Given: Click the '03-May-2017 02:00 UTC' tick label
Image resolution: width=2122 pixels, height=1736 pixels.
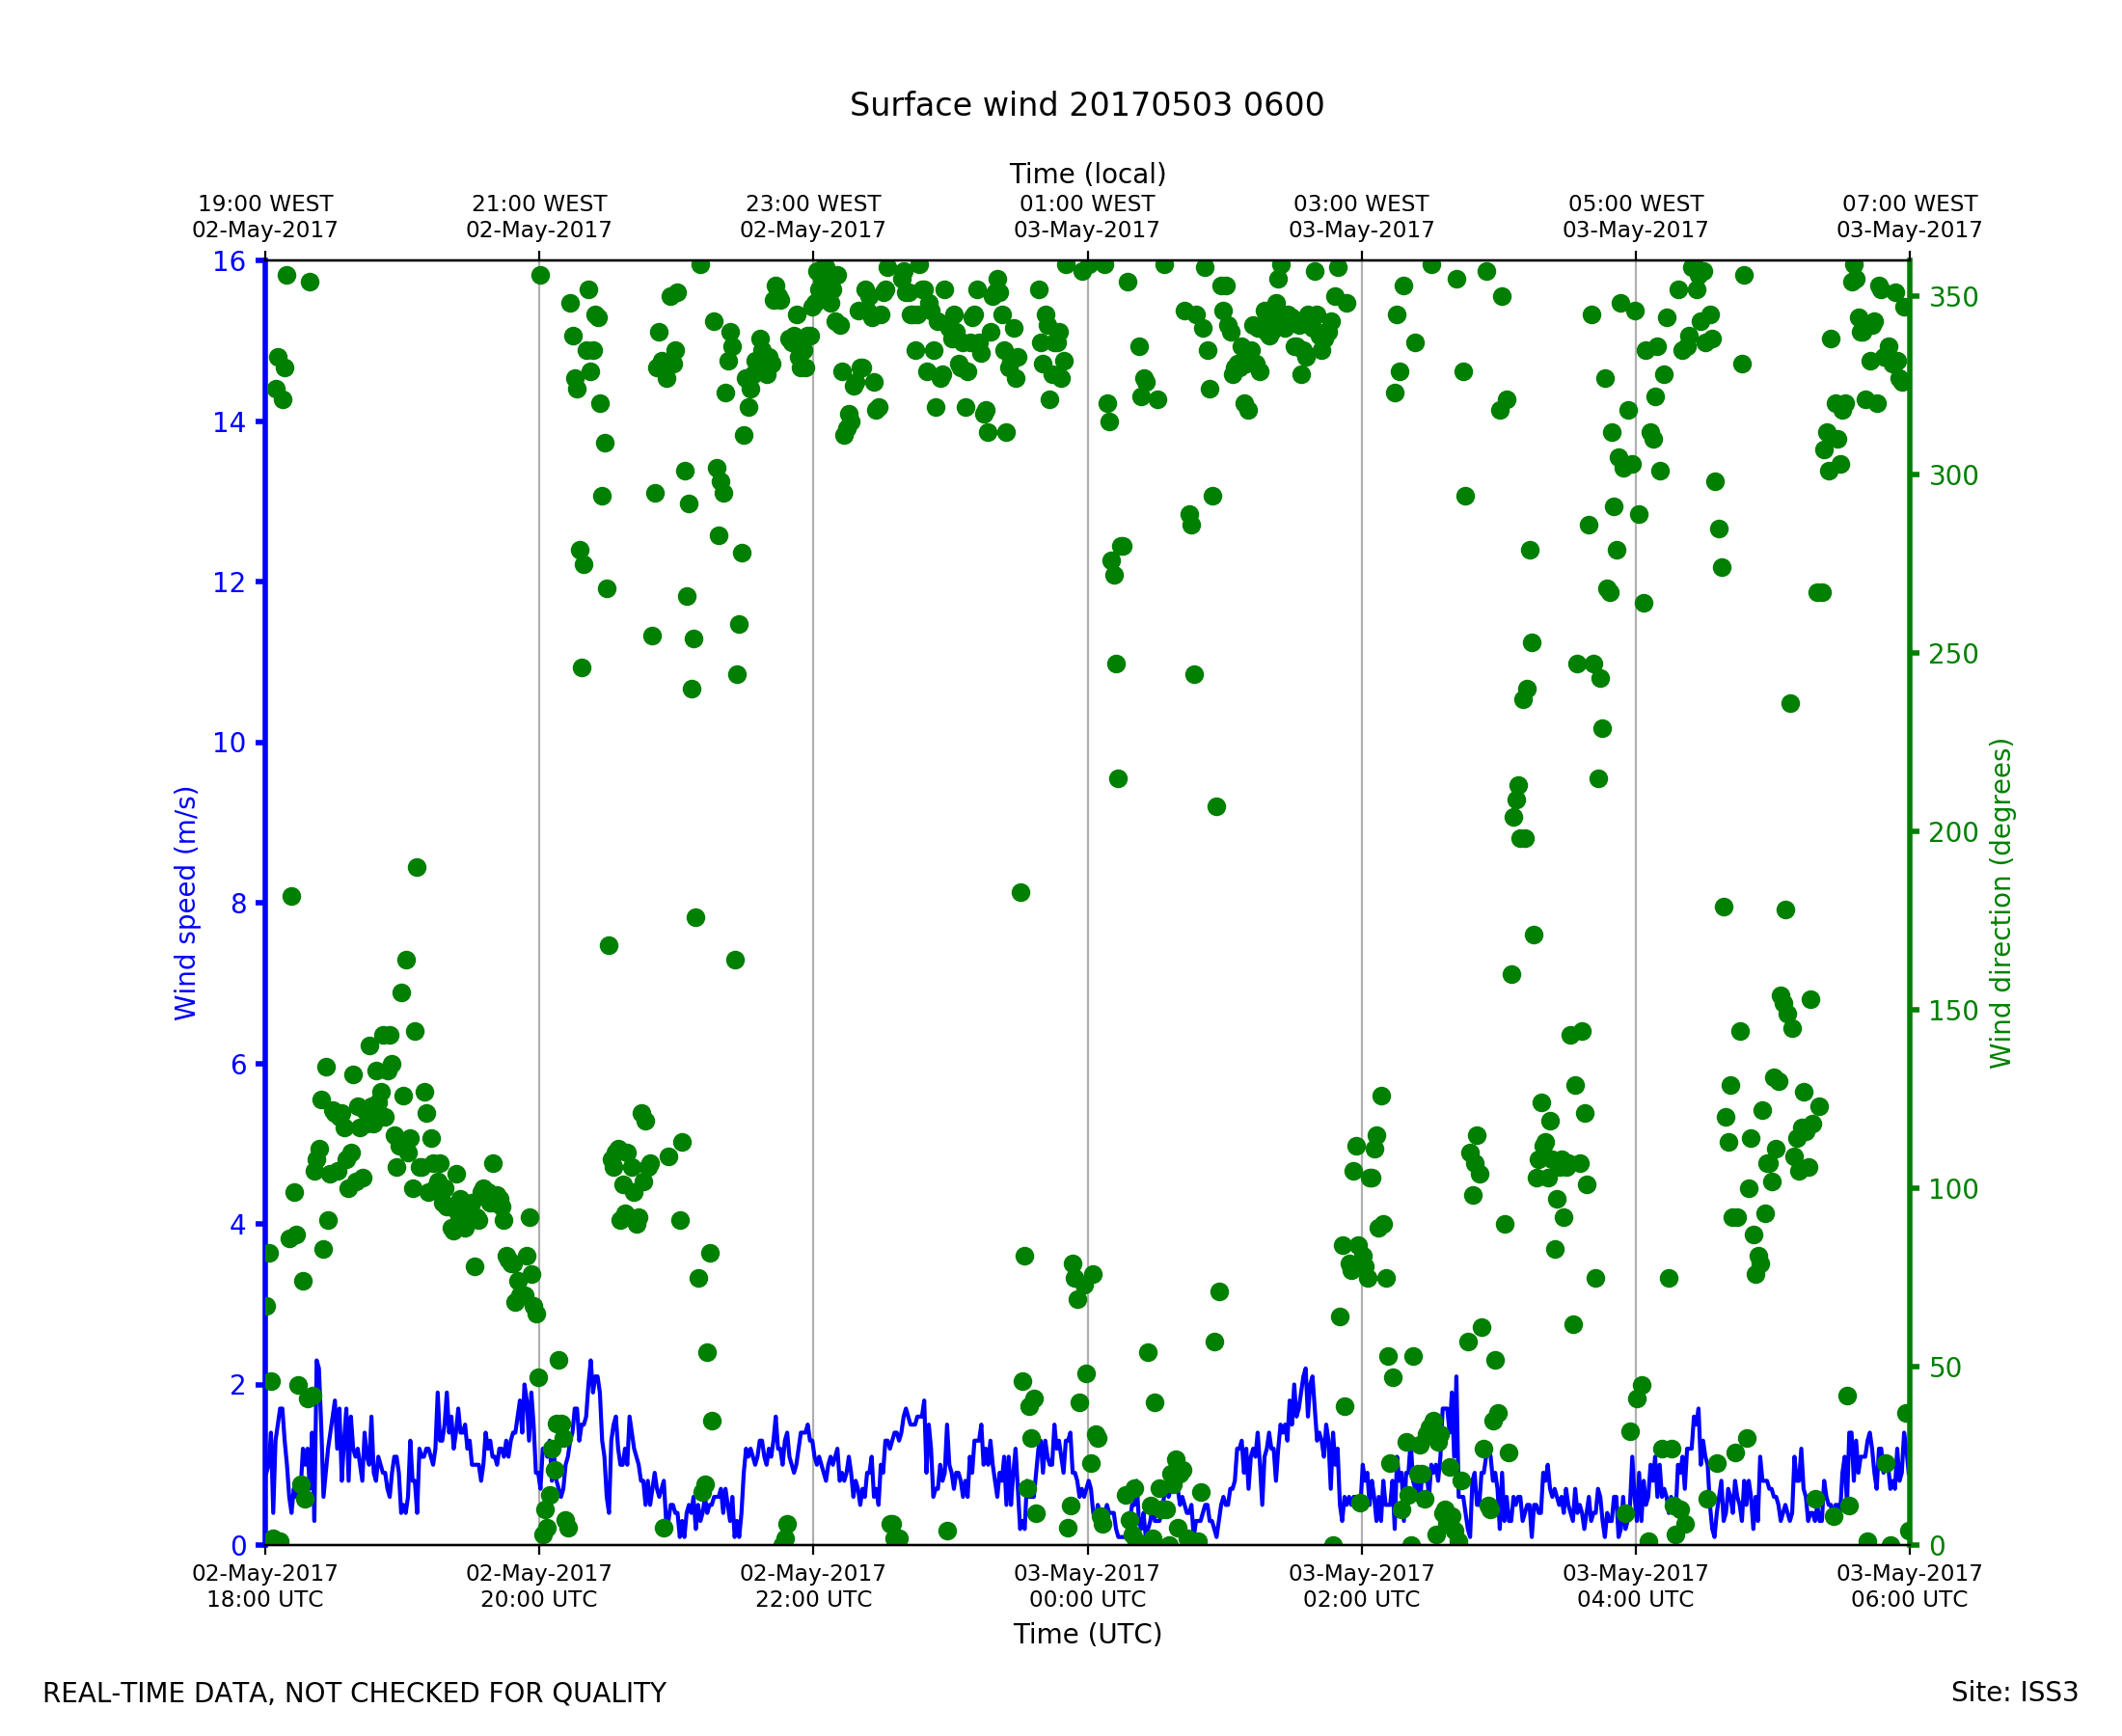Looking at the screenshot, I should point(1361,1587).
